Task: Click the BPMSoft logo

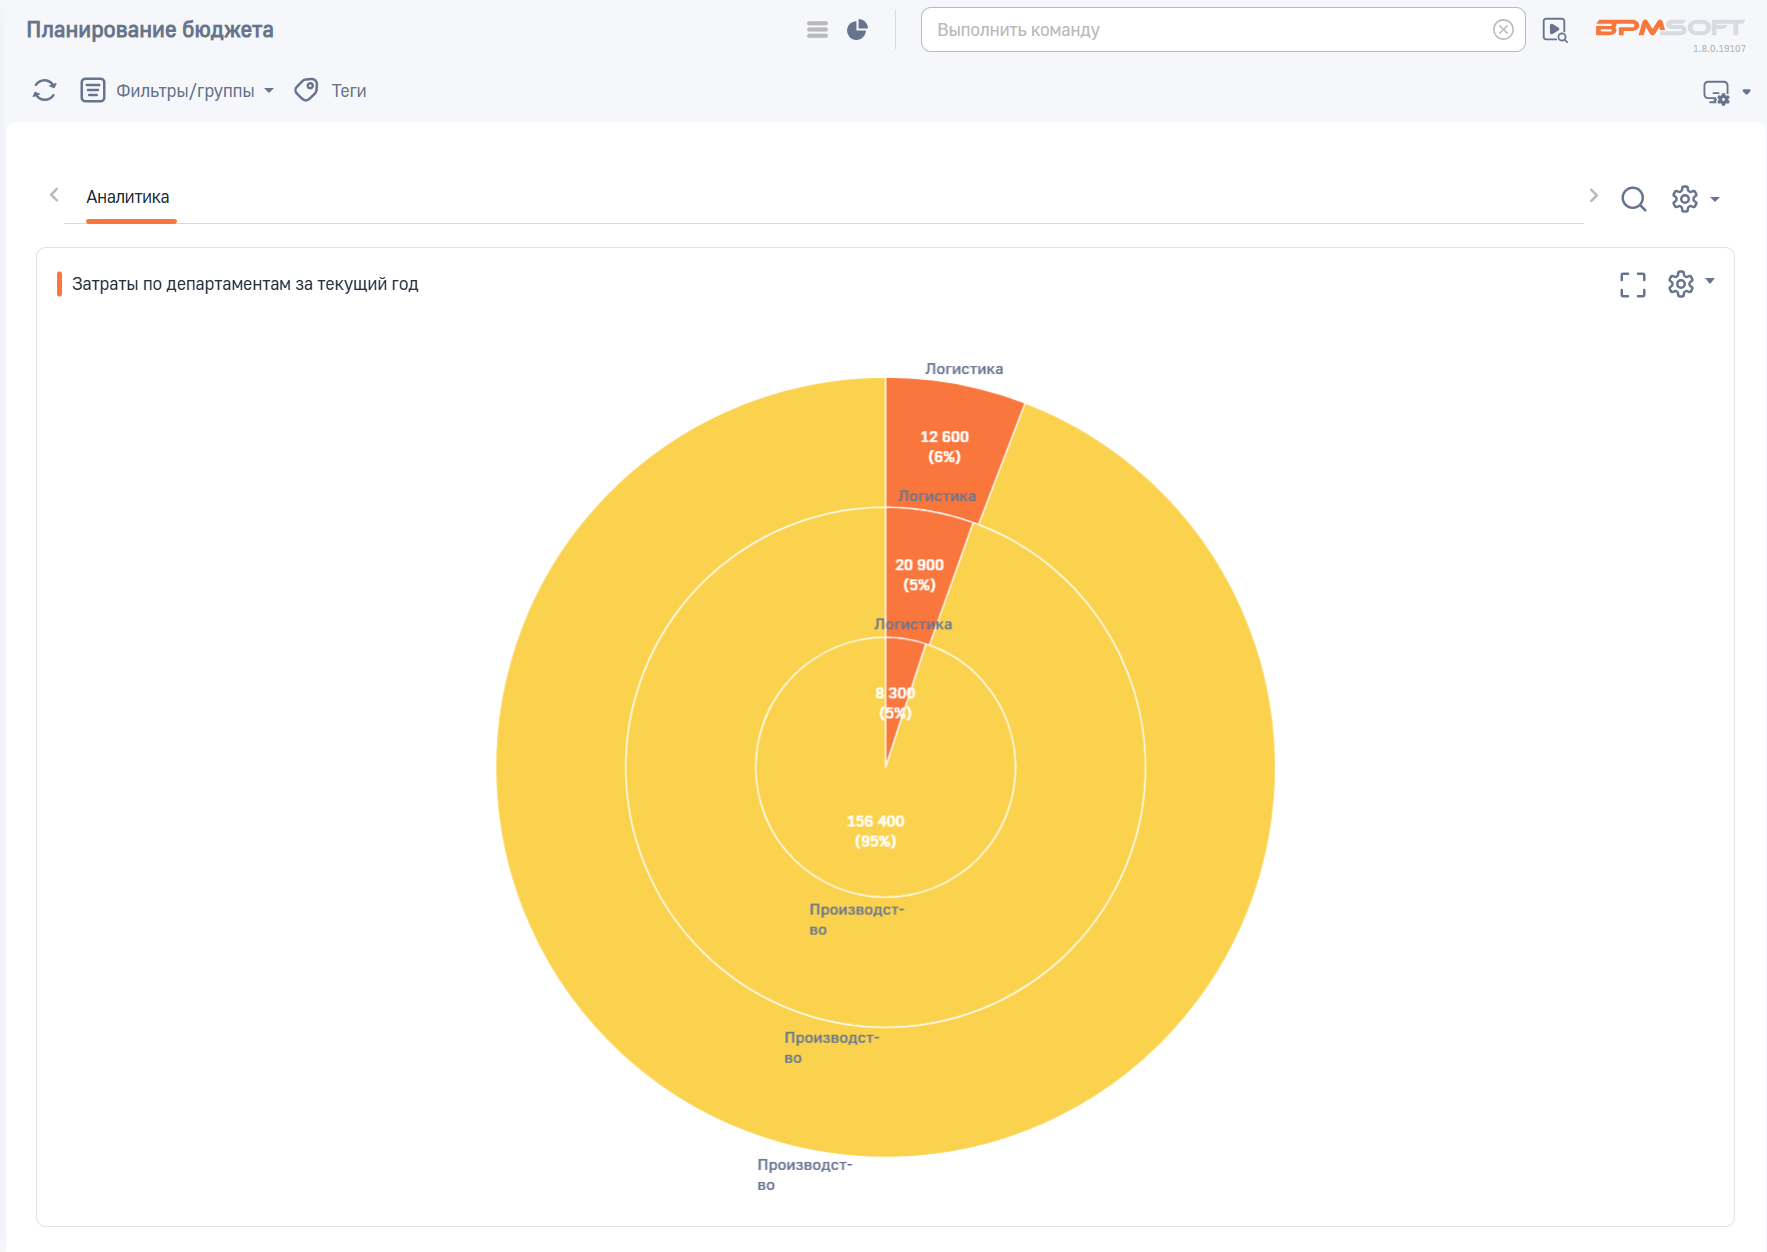Action: click(1668, 28)
